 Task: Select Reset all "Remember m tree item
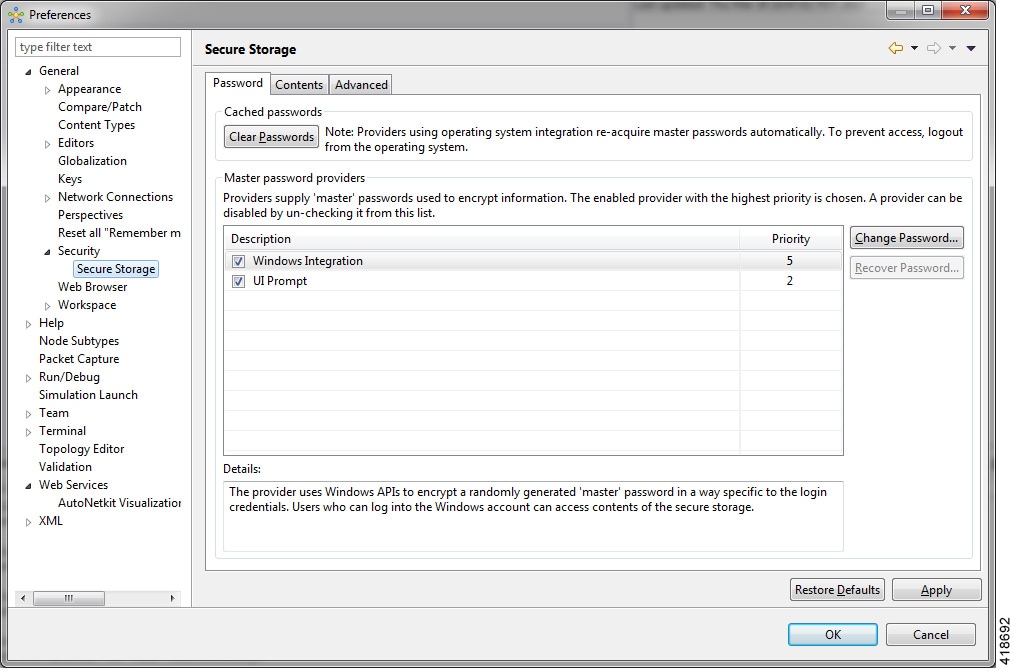point(120,233)
